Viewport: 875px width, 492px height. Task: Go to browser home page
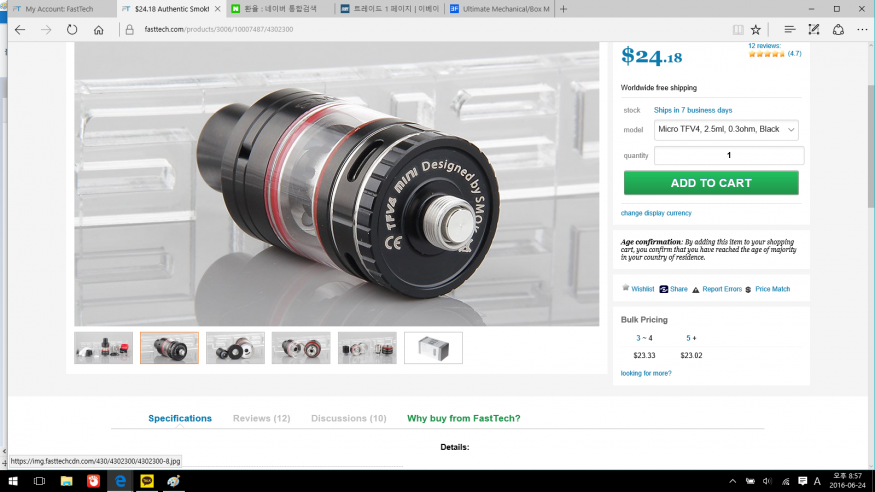point(98,30)
